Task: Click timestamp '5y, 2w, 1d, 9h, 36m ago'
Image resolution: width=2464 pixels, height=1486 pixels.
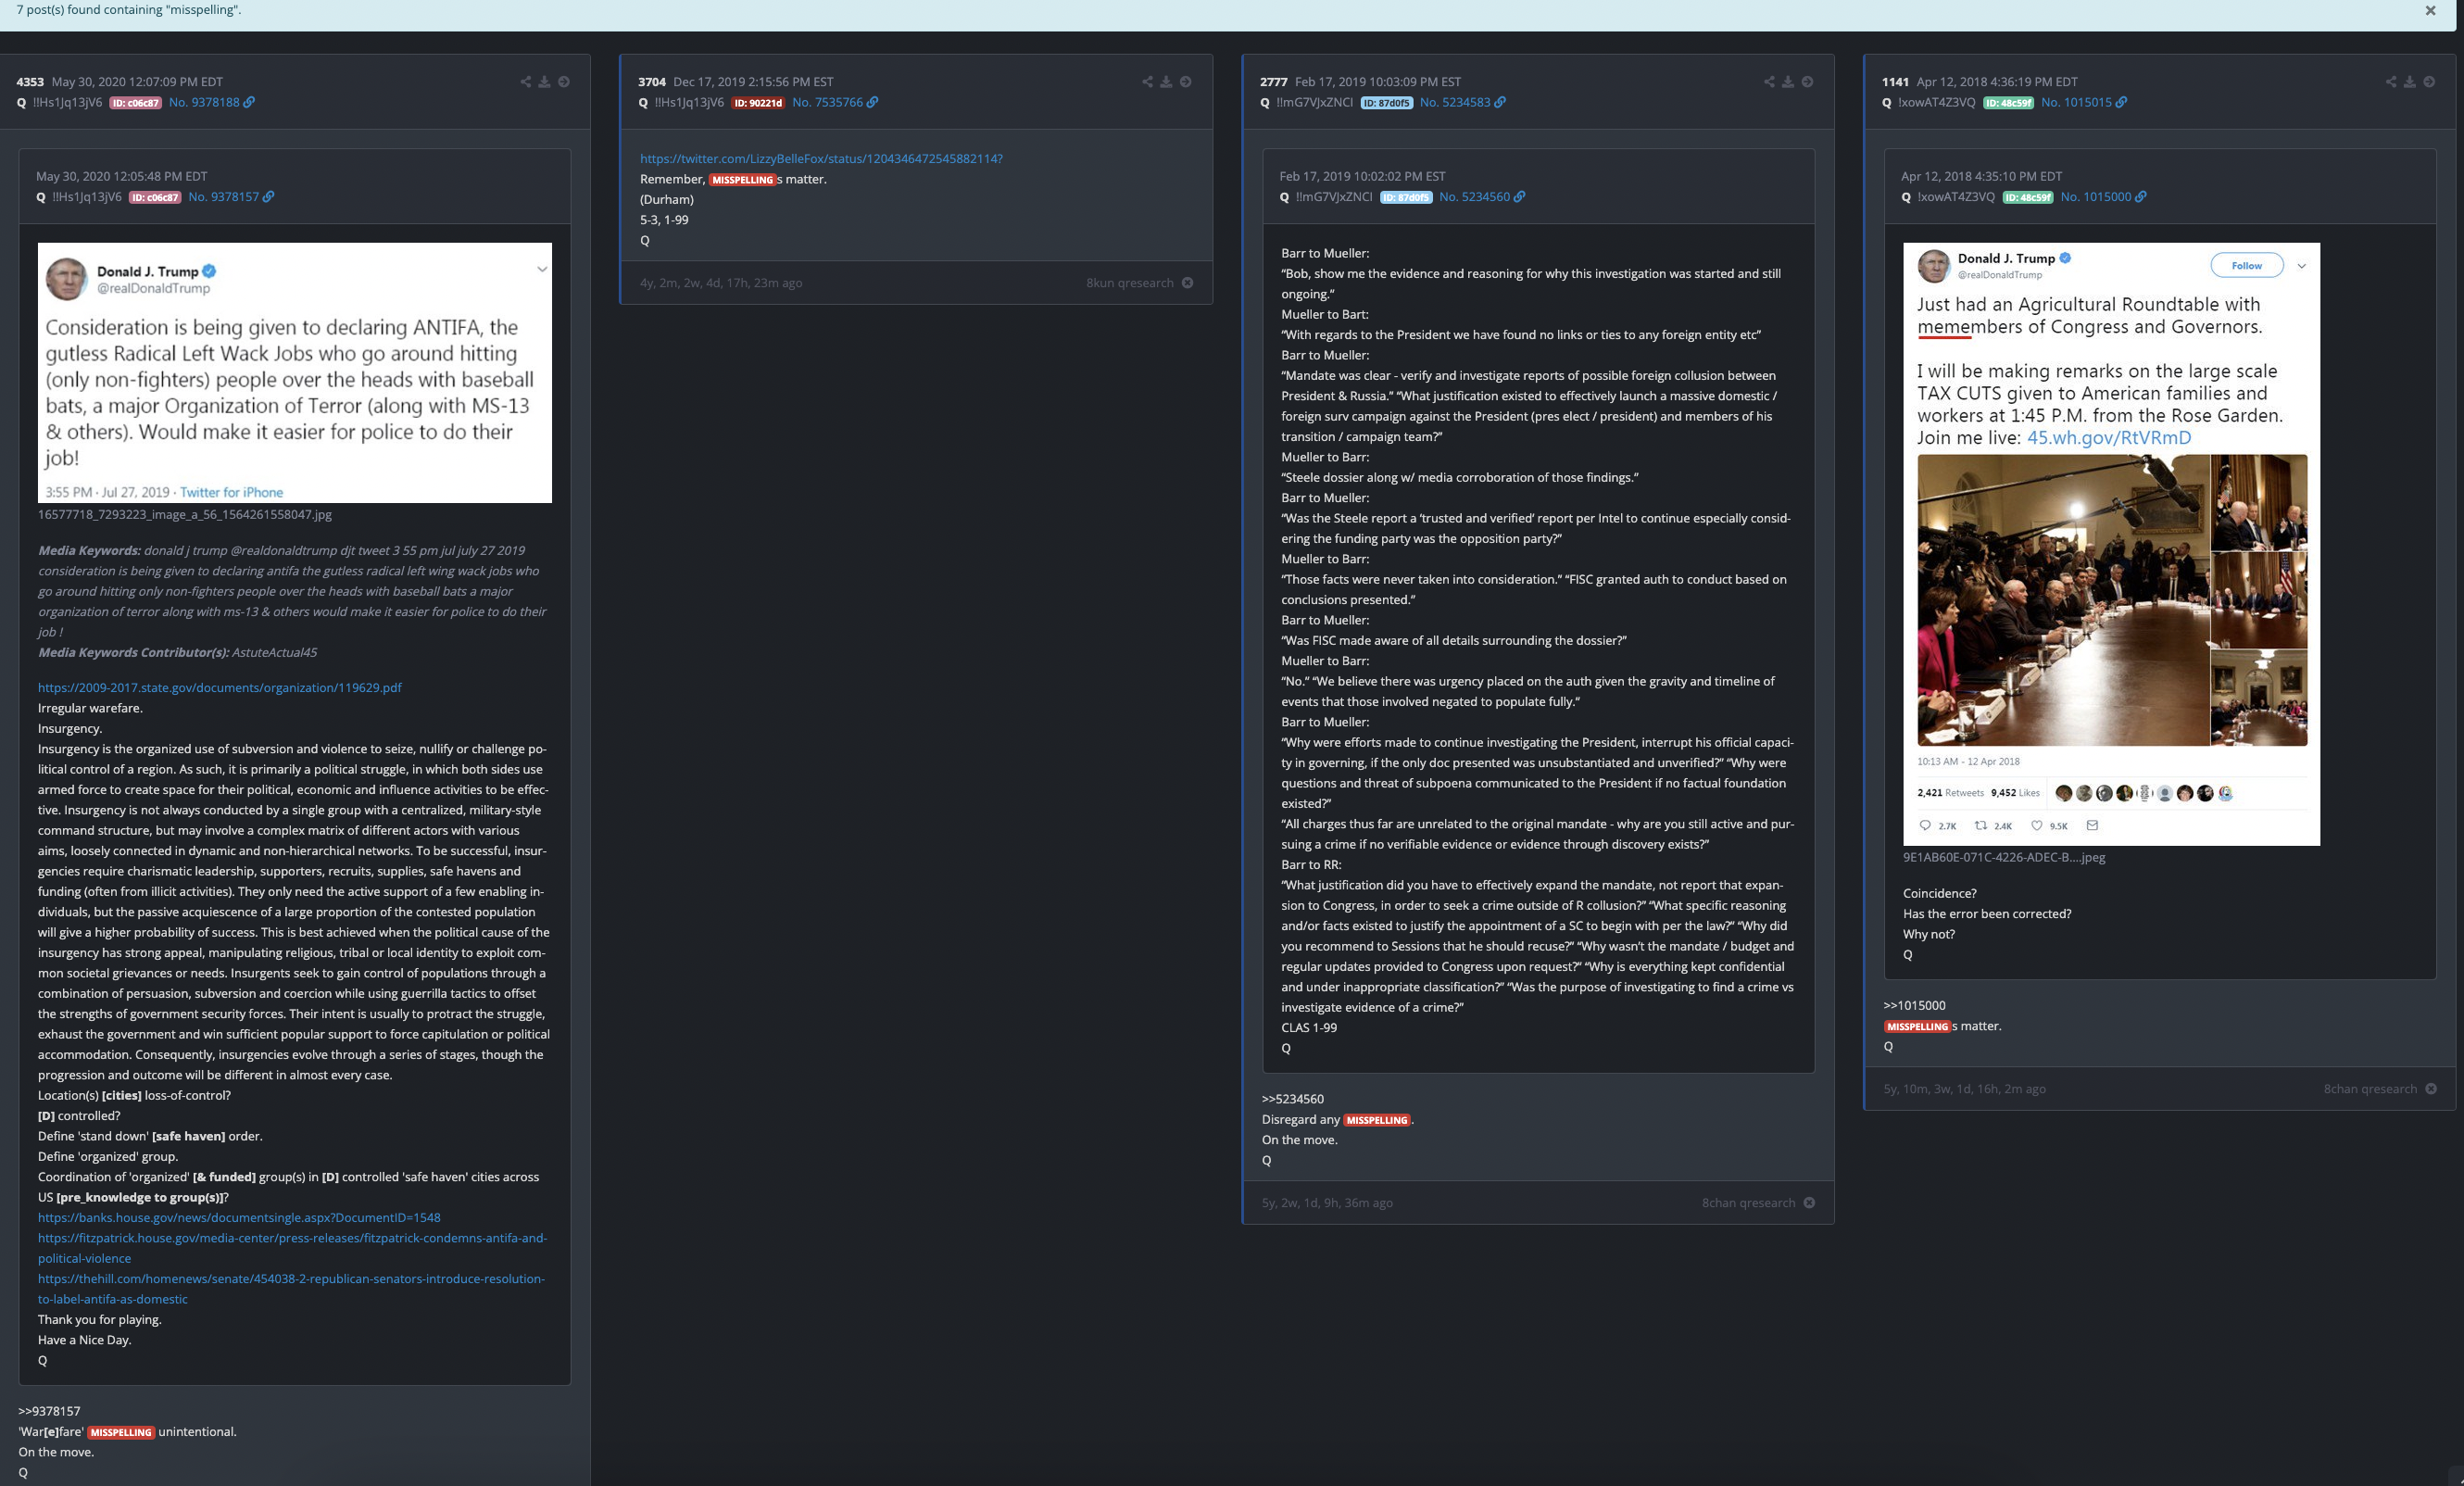Action: coord(1327,1203)
